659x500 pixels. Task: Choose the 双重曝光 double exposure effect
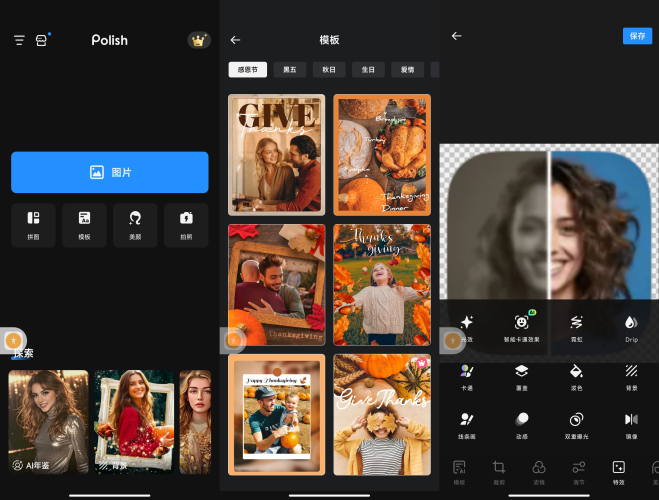click(x=577, y=424)
